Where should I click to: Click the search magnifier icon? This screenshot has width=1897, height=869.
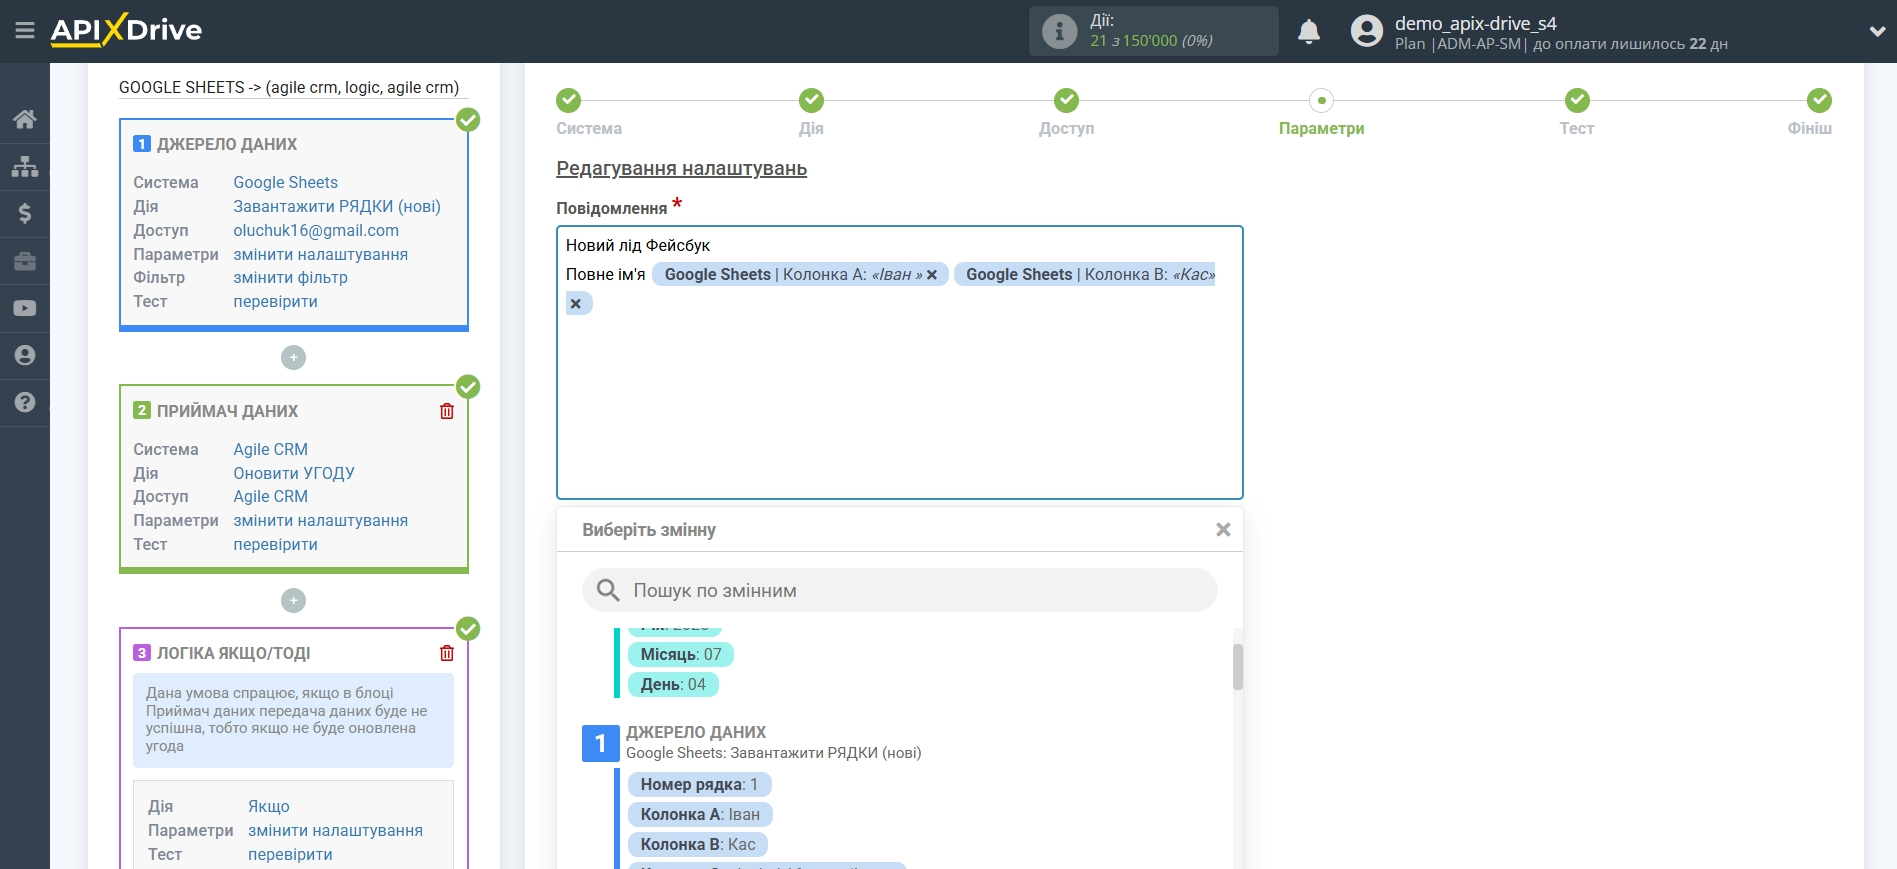point(608,590)
